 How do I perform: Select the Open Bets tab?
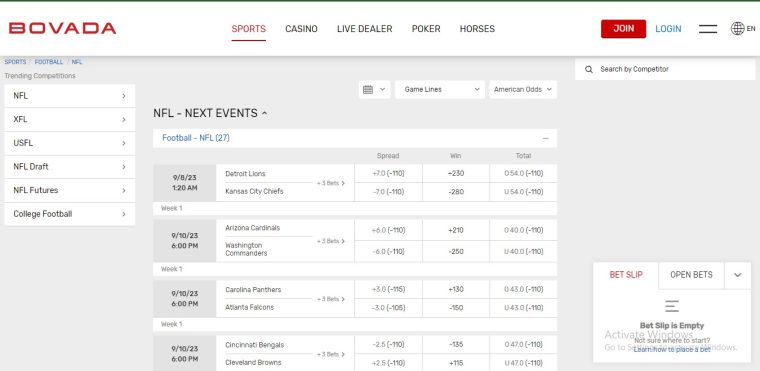pos(691,275)
